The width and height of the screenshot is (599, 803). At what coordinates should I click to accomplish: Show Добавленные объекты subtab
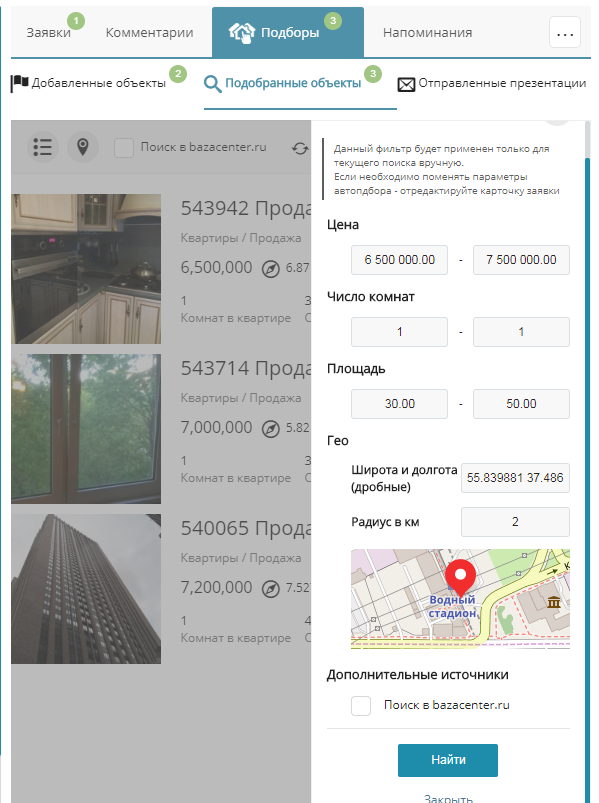pyautogui.click(x=98, y=83)
